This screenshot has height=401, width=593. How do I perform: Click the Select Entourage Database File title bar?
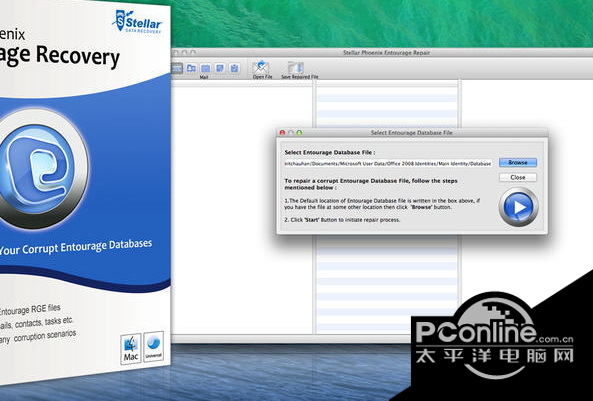tap(411, 133)
